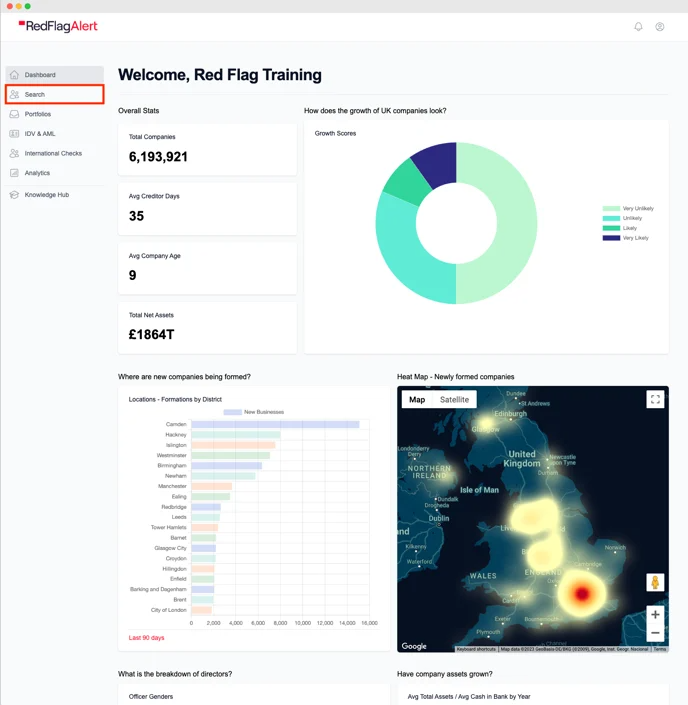Click Avg Total Assets / Avg Cash title
Screen dimensions: 688x705
click(x=469, y=696)
